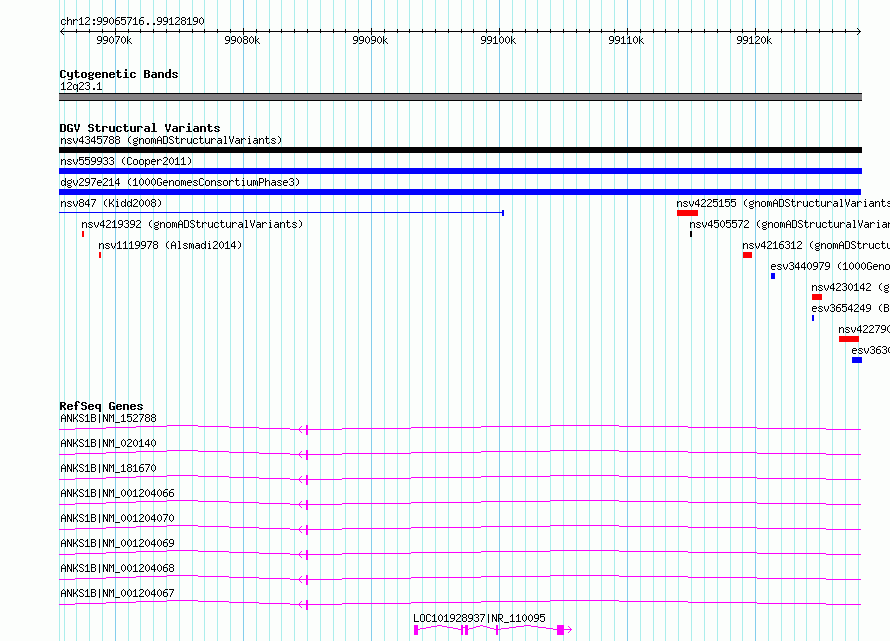Image resolution: width=890 pixels, height=641 pixels.
Task: Select the red nsv4230142 variant block
Action: 817,297
